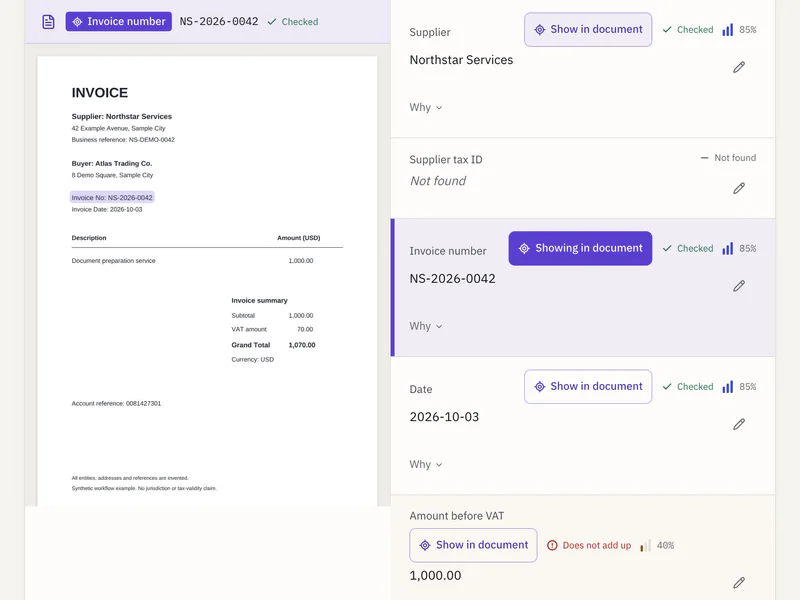The width and height of the screenshot is (800, 600).
Task: Click the Checked status for Invoice number field
Action: [x=688, y=248]
